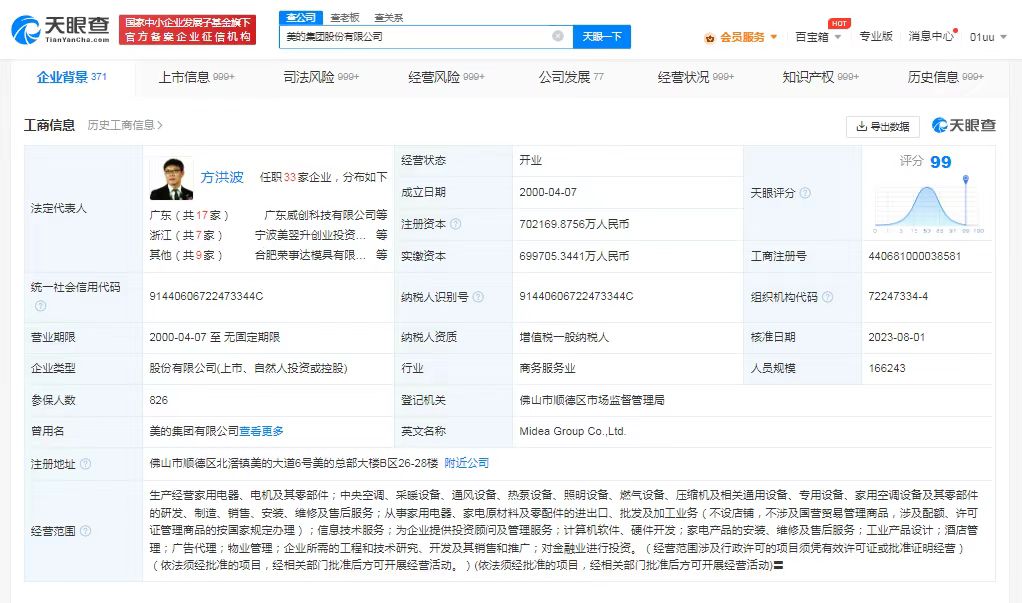Switch to 经营状况 tab

coord(695,77)
